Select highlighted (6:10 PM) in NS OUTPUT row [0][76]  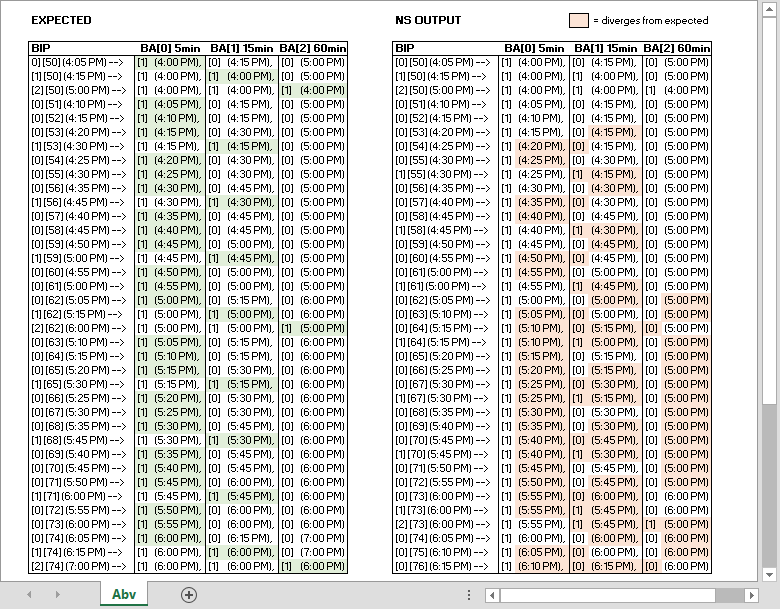541,566
